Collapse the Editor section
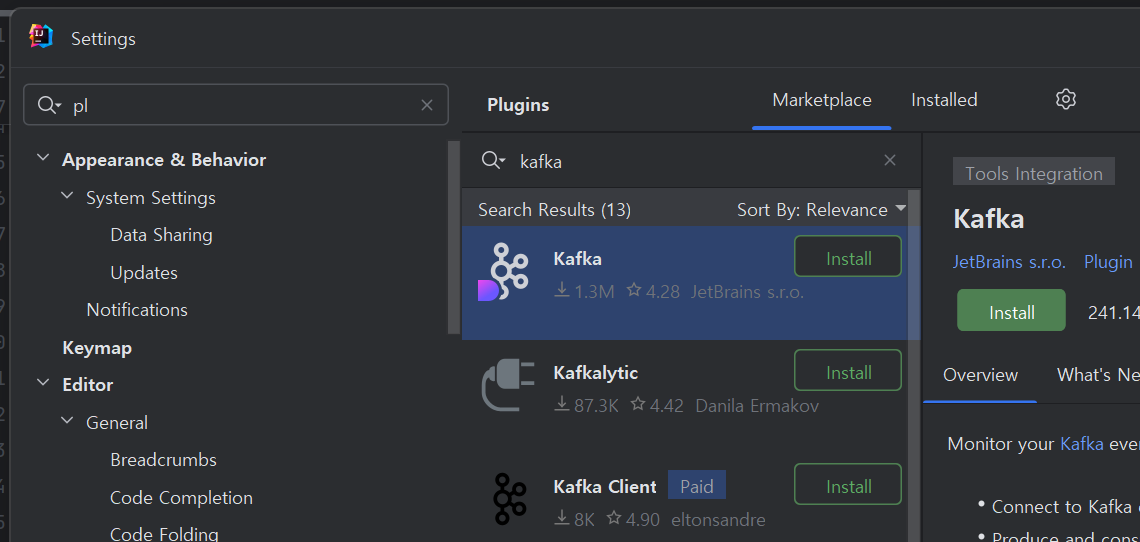1140x542 pixels. tap(43, 383)
